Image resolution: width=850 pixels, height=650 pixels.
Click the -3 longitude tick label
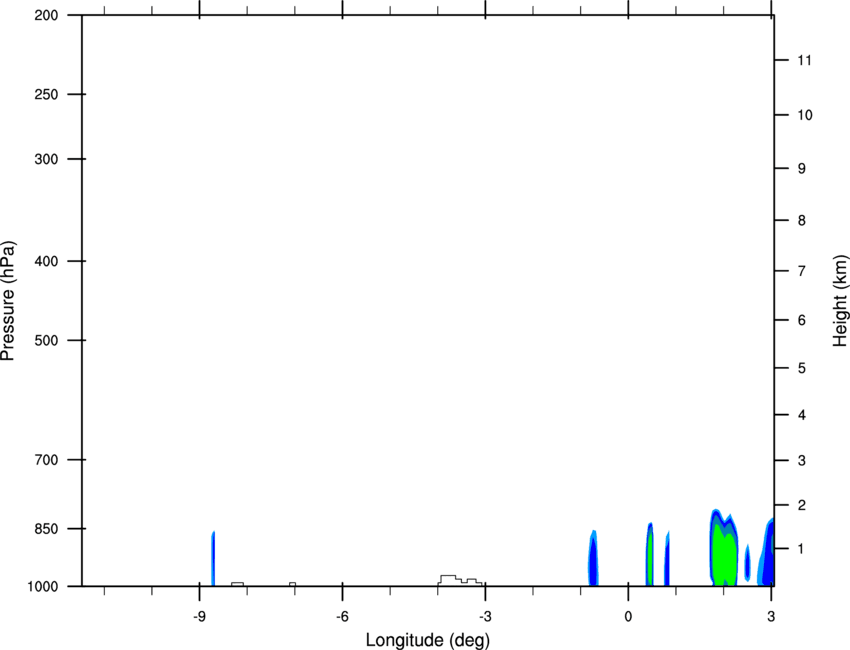click(x=485, y=616)
